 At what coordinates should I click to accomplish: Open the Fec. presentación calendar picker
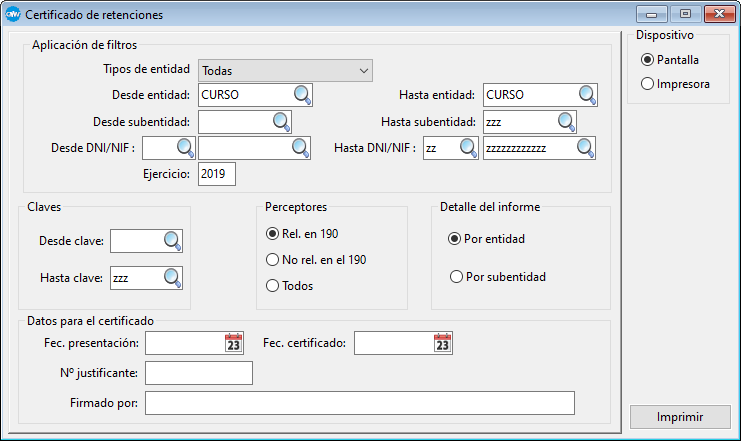click(x=234, y=343)
